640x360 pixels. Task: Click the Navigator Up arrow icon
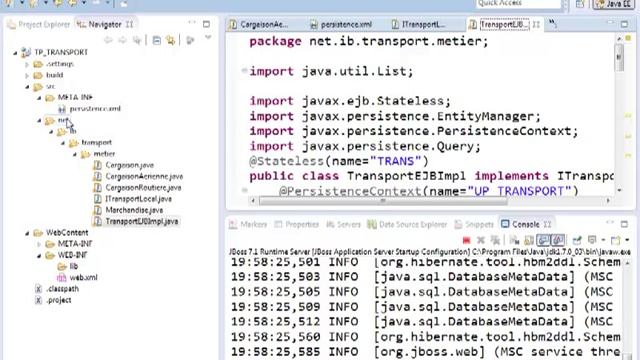pos(137,40)
